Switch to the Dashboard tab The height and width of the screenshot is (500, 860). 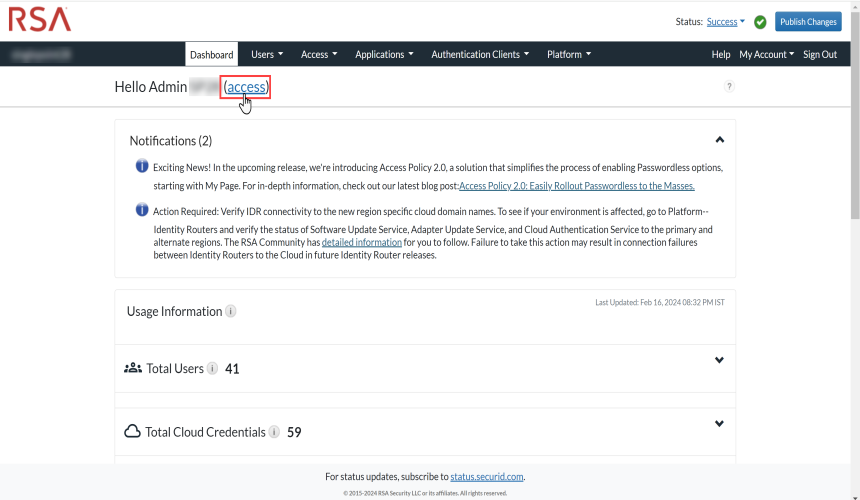(x=212, y=54)
